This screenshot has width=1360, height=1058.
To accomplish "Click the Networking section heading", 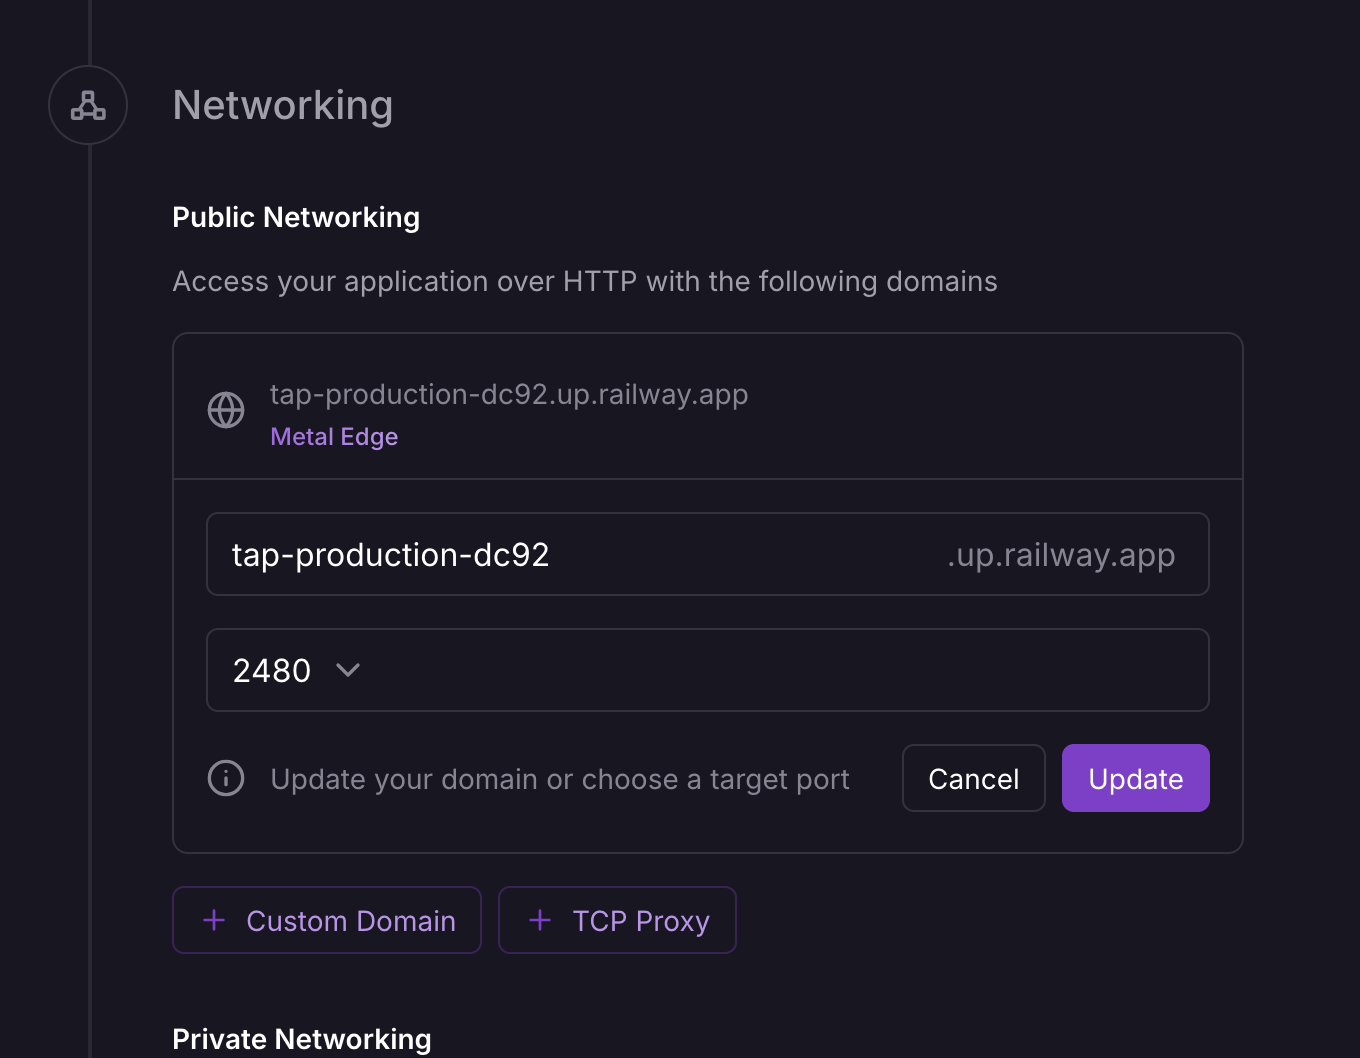I will click(283, 105).
